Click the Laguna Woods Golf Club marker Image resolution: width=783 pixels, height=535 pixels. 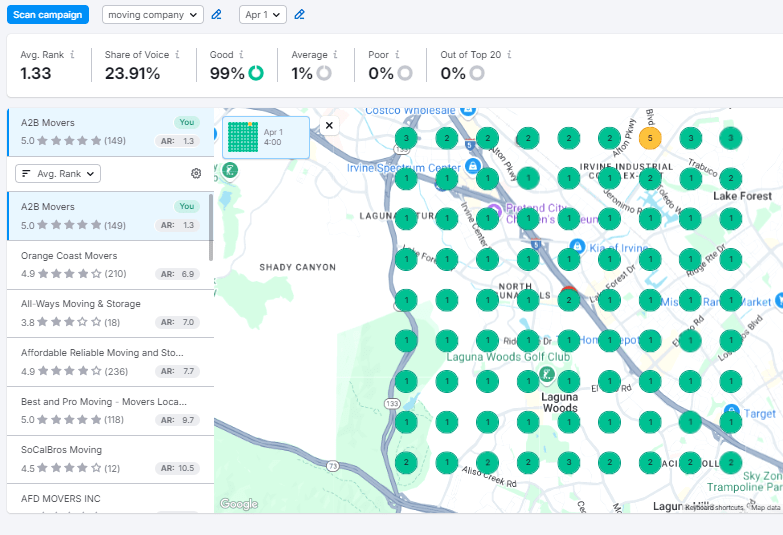click(x=547, y=373)
